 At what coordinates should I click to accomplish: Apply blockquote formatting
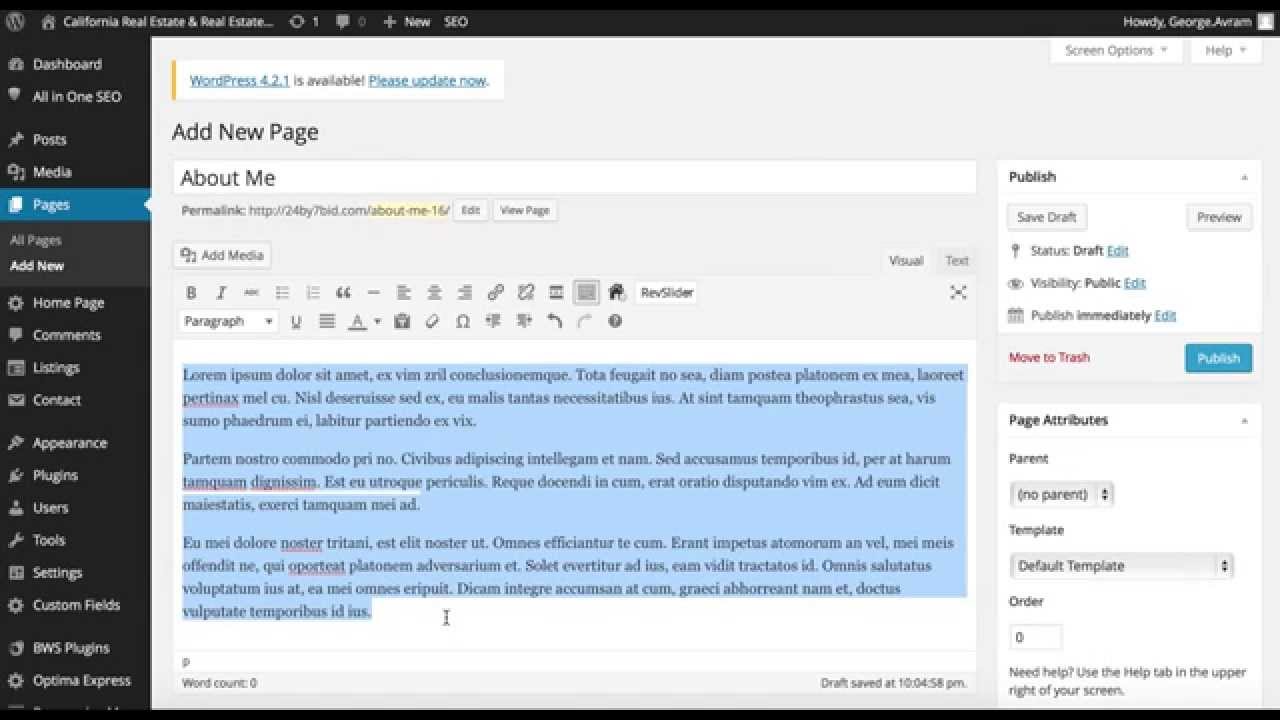343,293
